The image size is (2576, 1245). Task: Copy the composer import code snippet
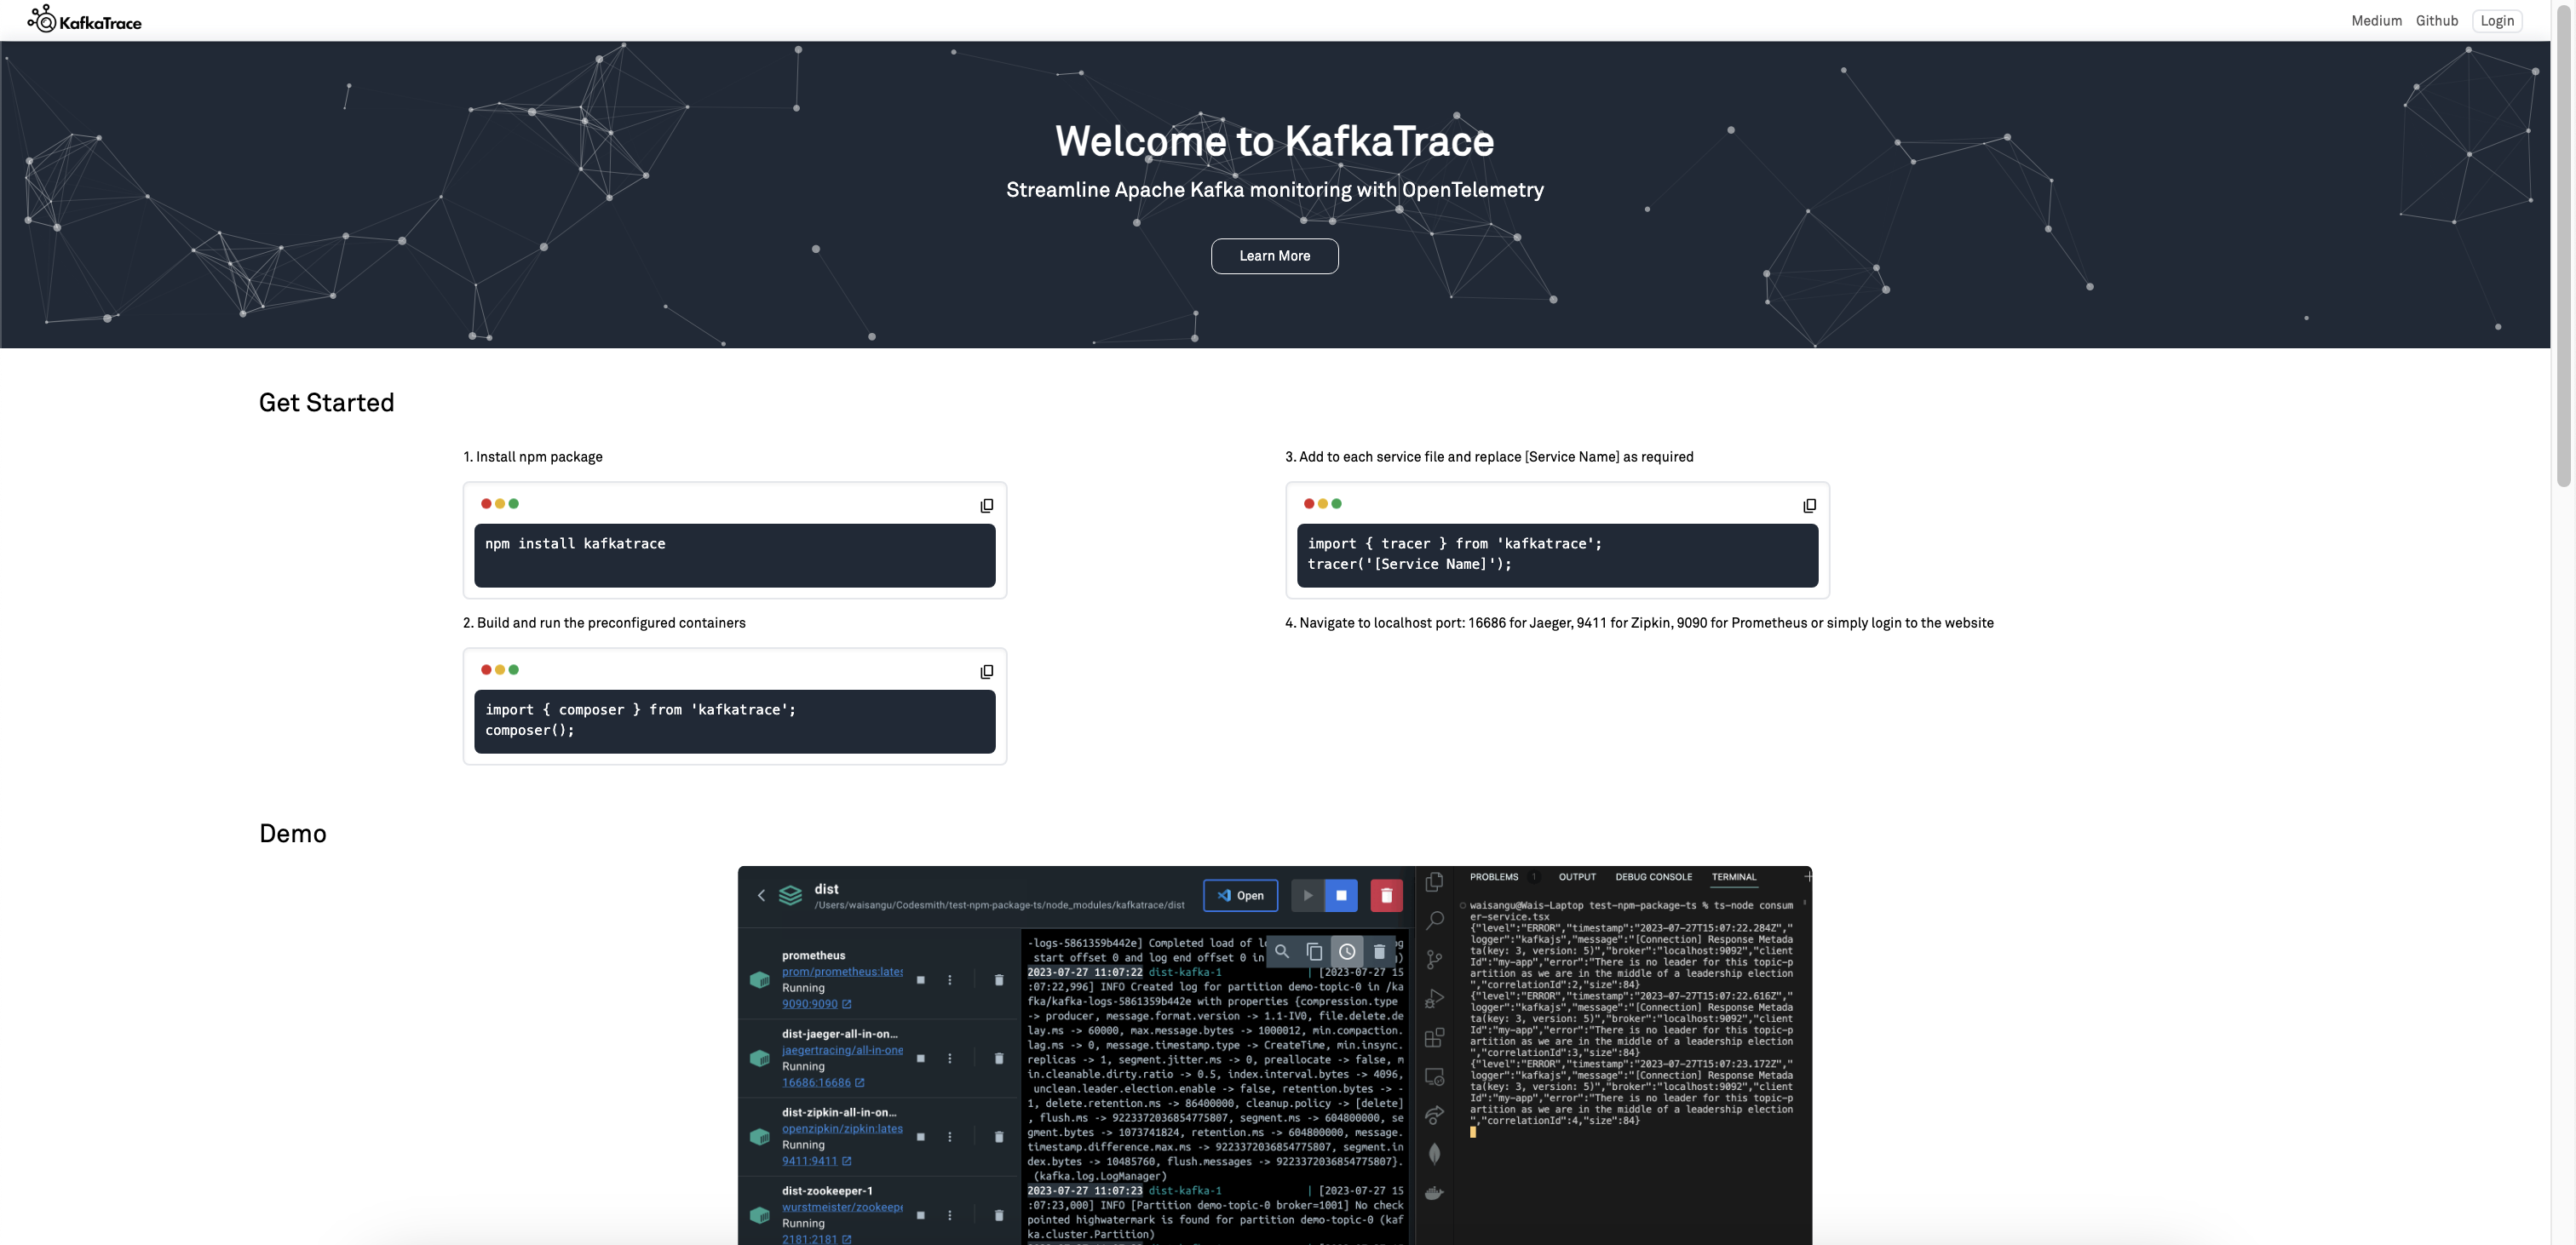(x=986, y=672)
